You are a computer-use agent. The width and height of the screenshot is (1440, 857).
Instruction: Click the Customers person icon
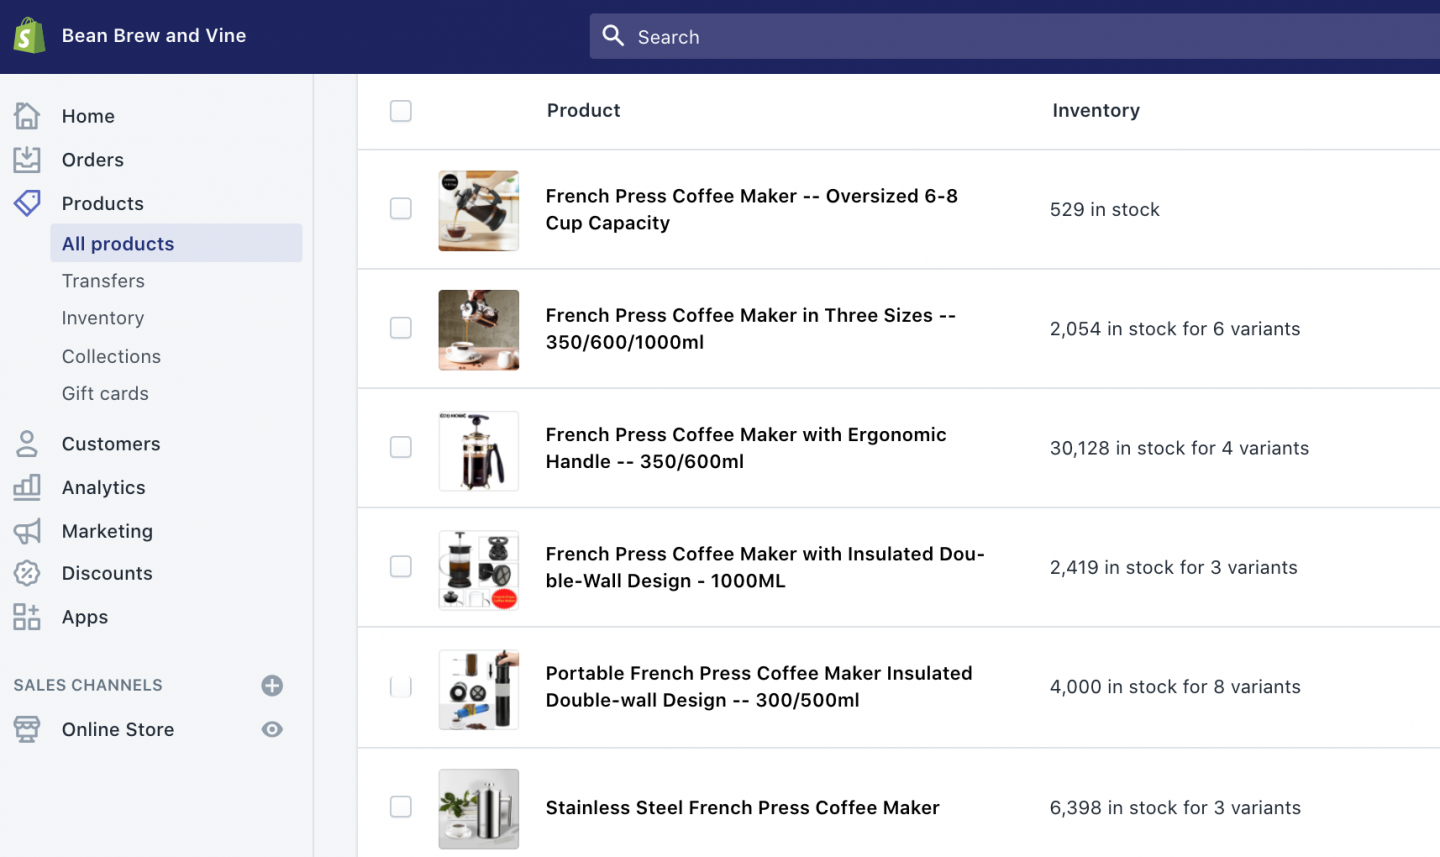(x=27, y=444)
